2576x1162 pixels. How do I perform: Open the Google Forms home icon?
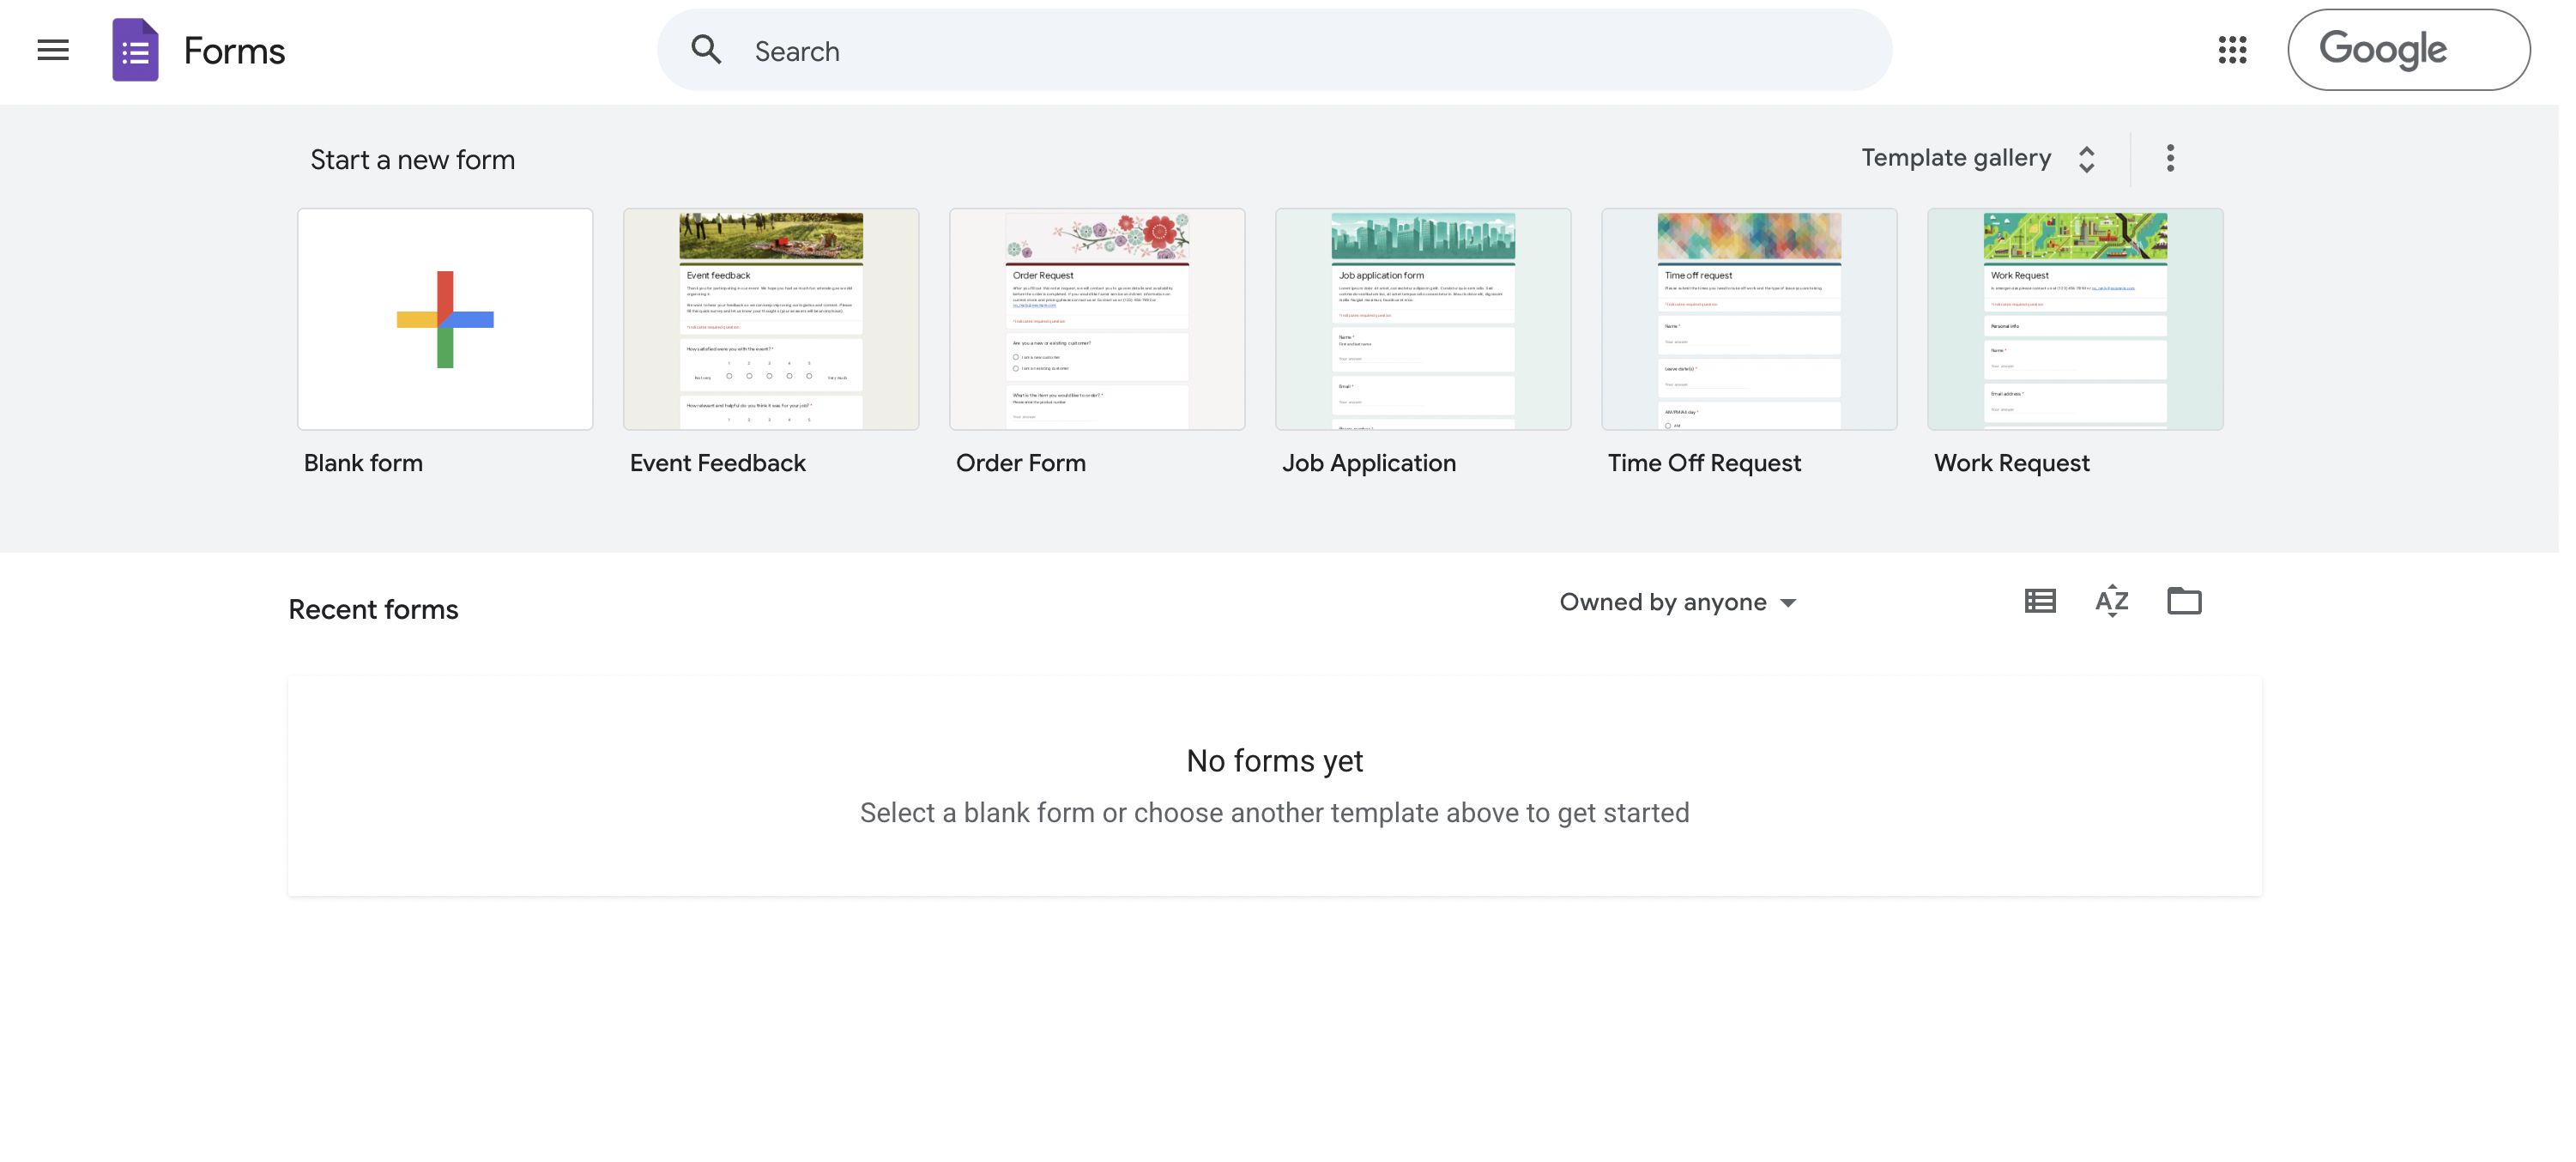(x=134, y=49)
